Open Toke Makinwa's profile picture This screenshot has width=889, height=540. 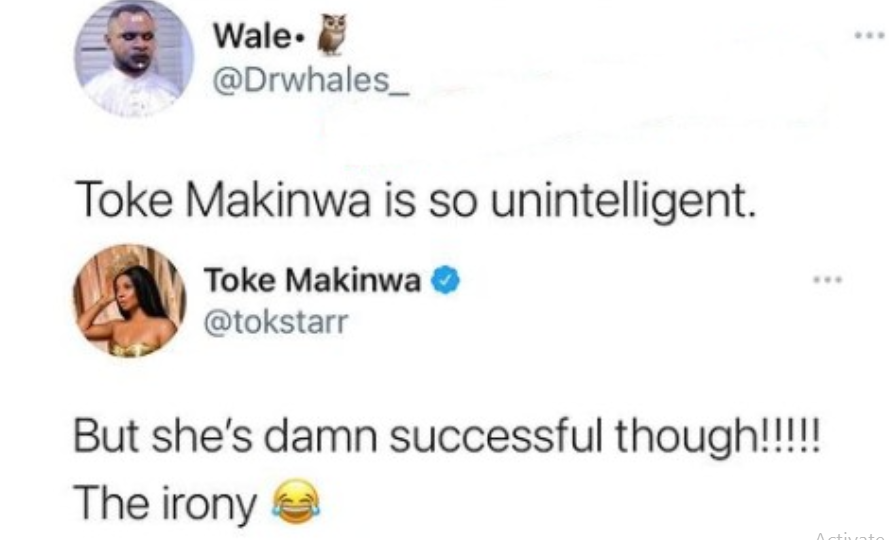[x=130, y=301]
